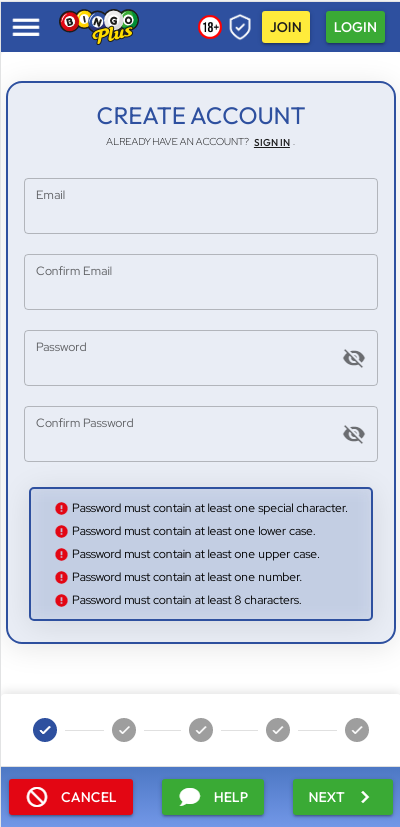Click the speech bubble icon on Help

(189, 796)
